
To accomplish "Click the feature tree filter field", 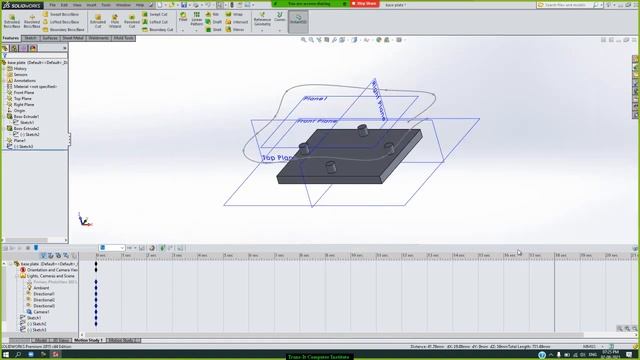I will click(35, 56).
